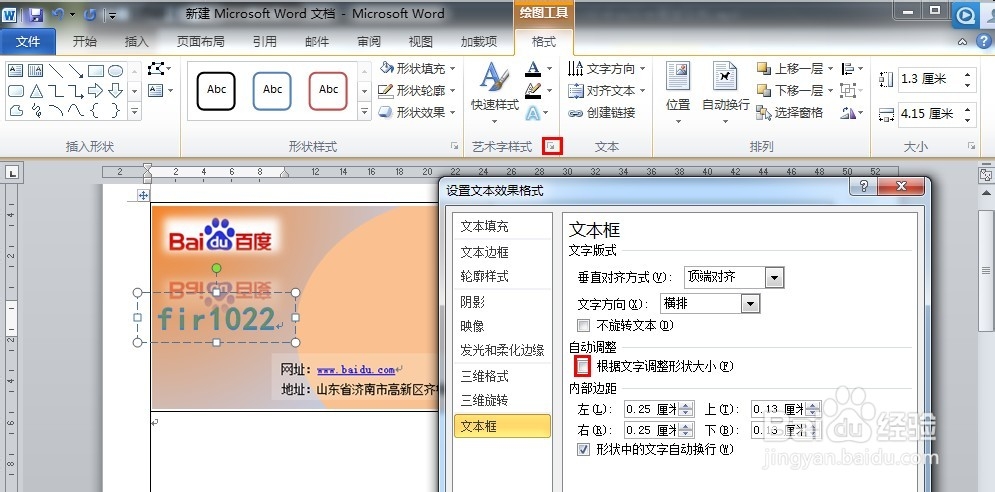The height and width of the screenshot is (492, 995).
Task: Open Shape Fill (形状填充) dropdown
Action: (x=418, y=69)
